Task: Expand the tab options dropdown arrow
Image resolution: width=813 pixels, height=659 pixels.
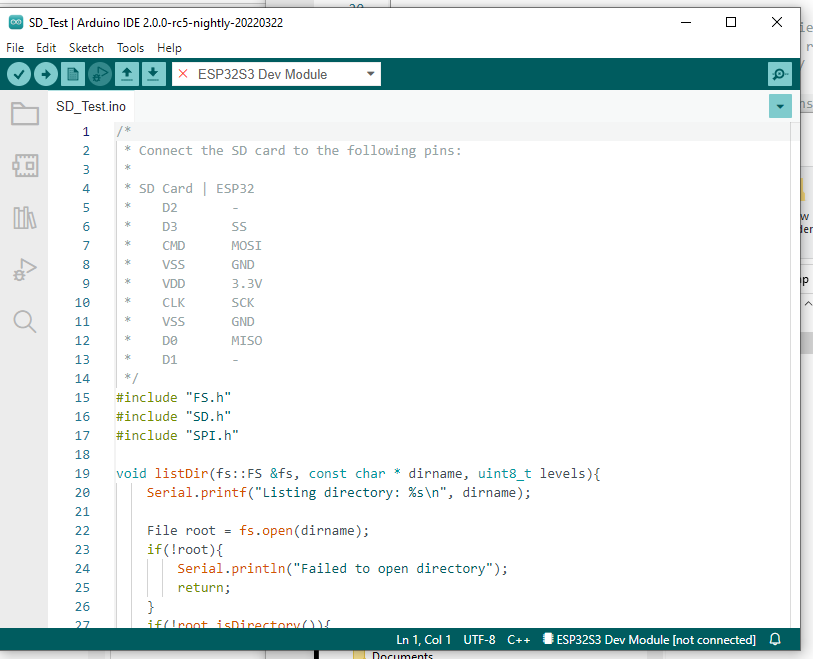Action: click(x=780, y=106)
